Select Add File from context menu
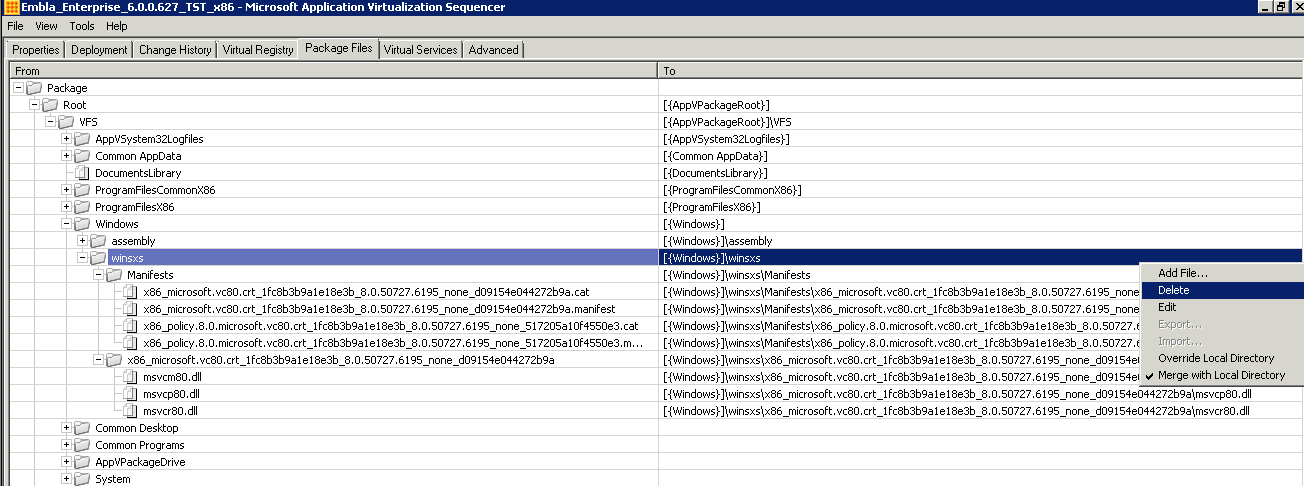This screenshot has width=1304, height=486. pyautogui.click(x=1183, y=273)
